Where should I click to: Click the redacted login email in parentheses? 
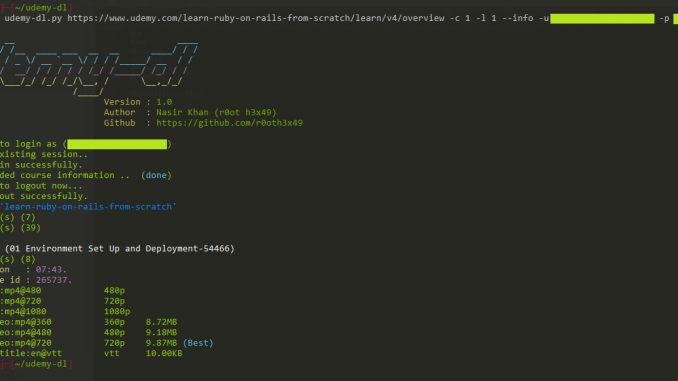[x=117, y=144]
